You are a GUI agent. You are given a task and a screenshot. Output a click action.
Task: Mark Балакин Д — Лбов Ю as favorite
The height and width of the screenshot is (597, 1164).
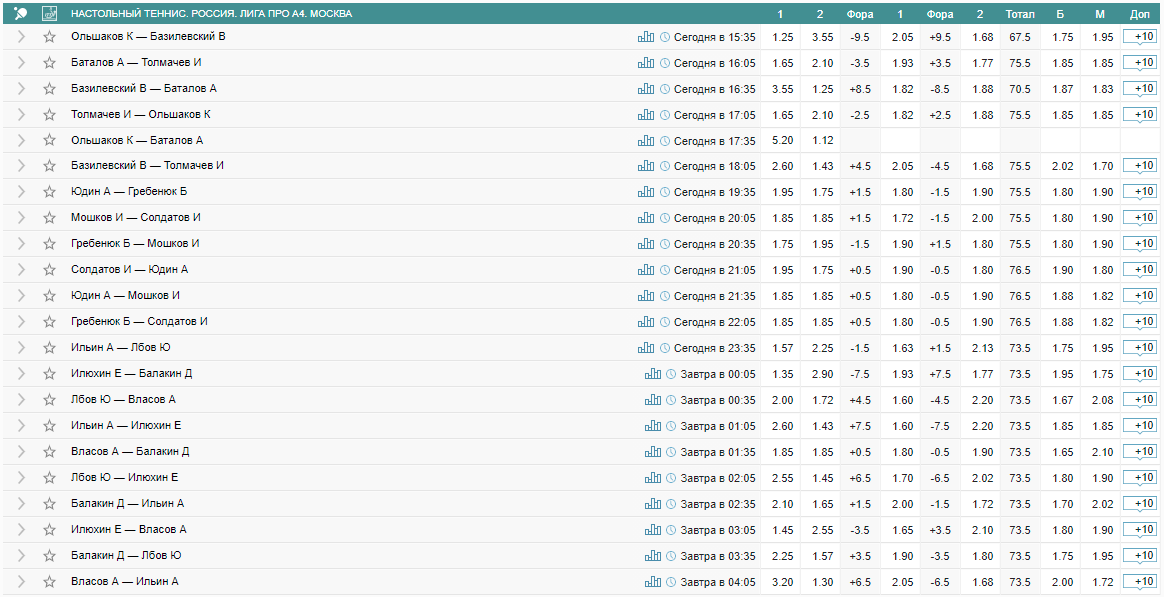49,556
